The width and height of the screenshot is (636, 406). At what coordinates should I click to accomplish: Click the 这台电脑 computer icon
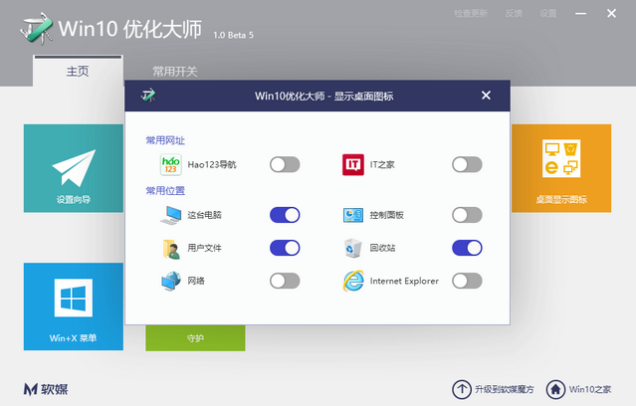[x=171, y=215]
